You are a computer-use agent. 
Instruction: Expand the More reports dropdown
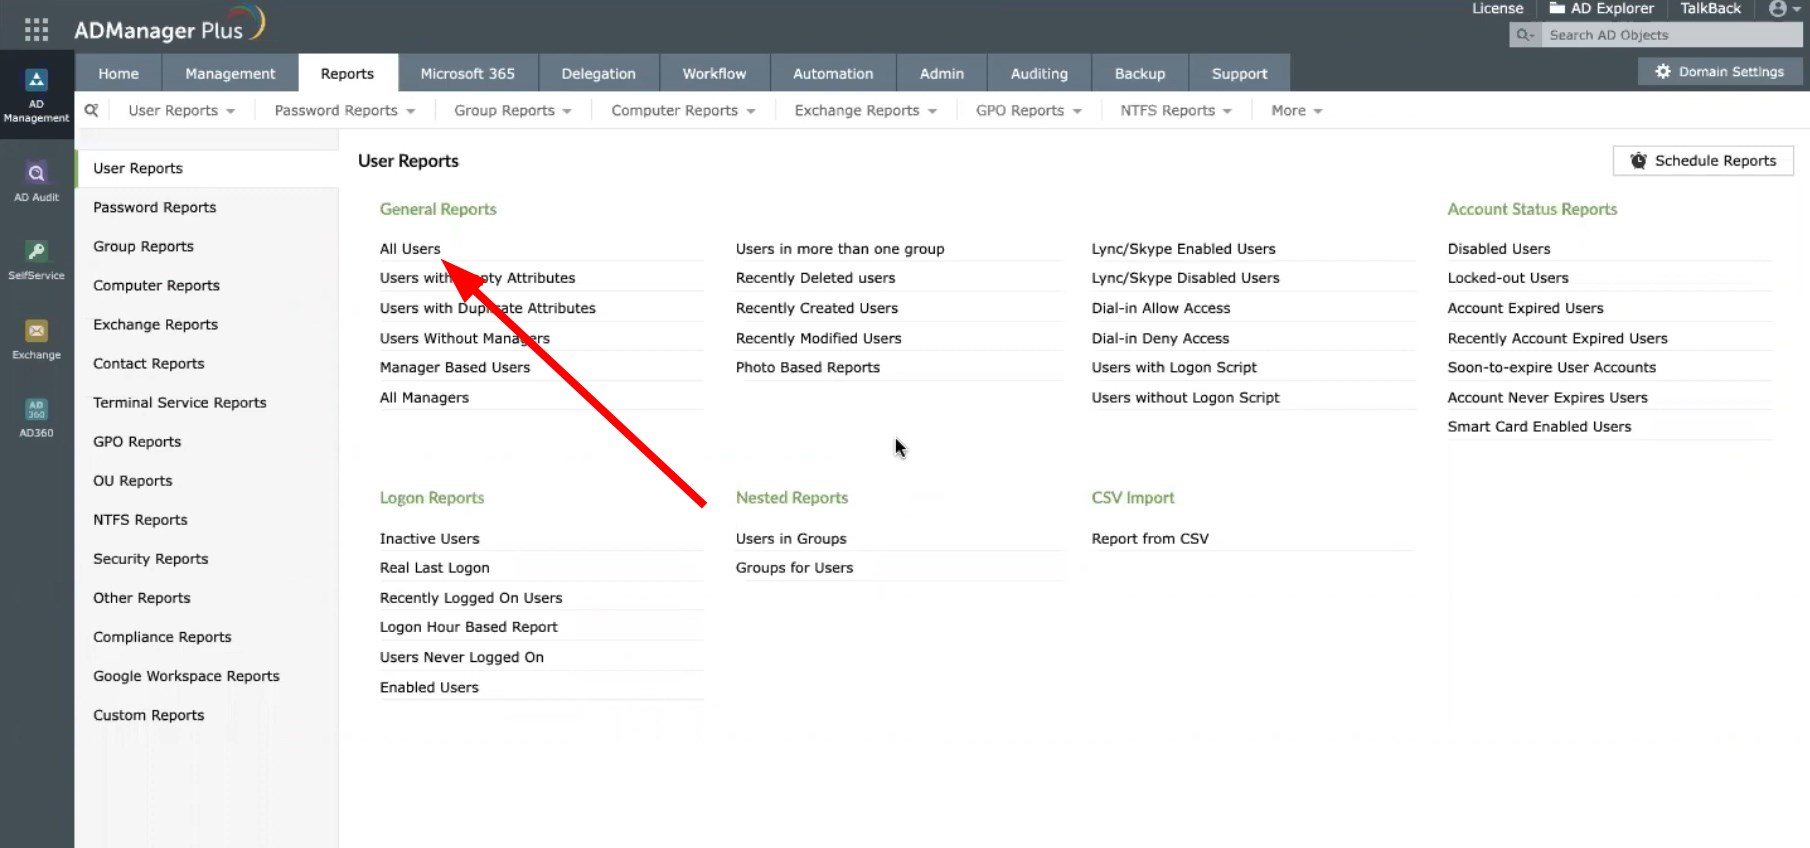(x=1296, y=110)
